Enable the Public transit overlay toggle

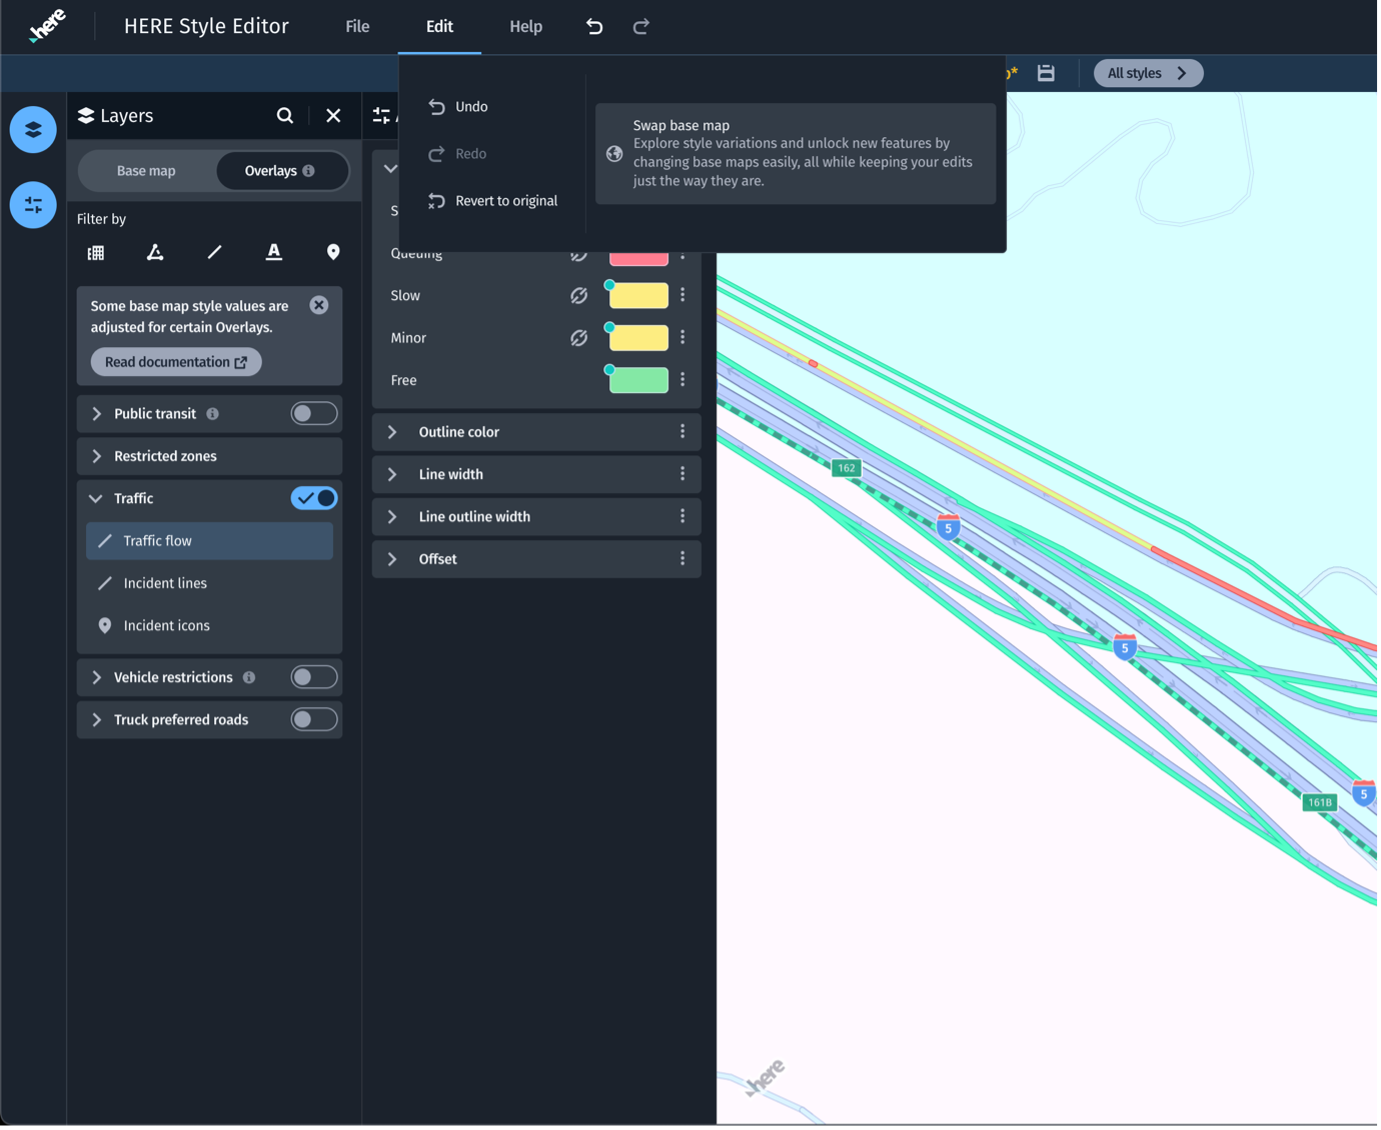click(314, 414)
